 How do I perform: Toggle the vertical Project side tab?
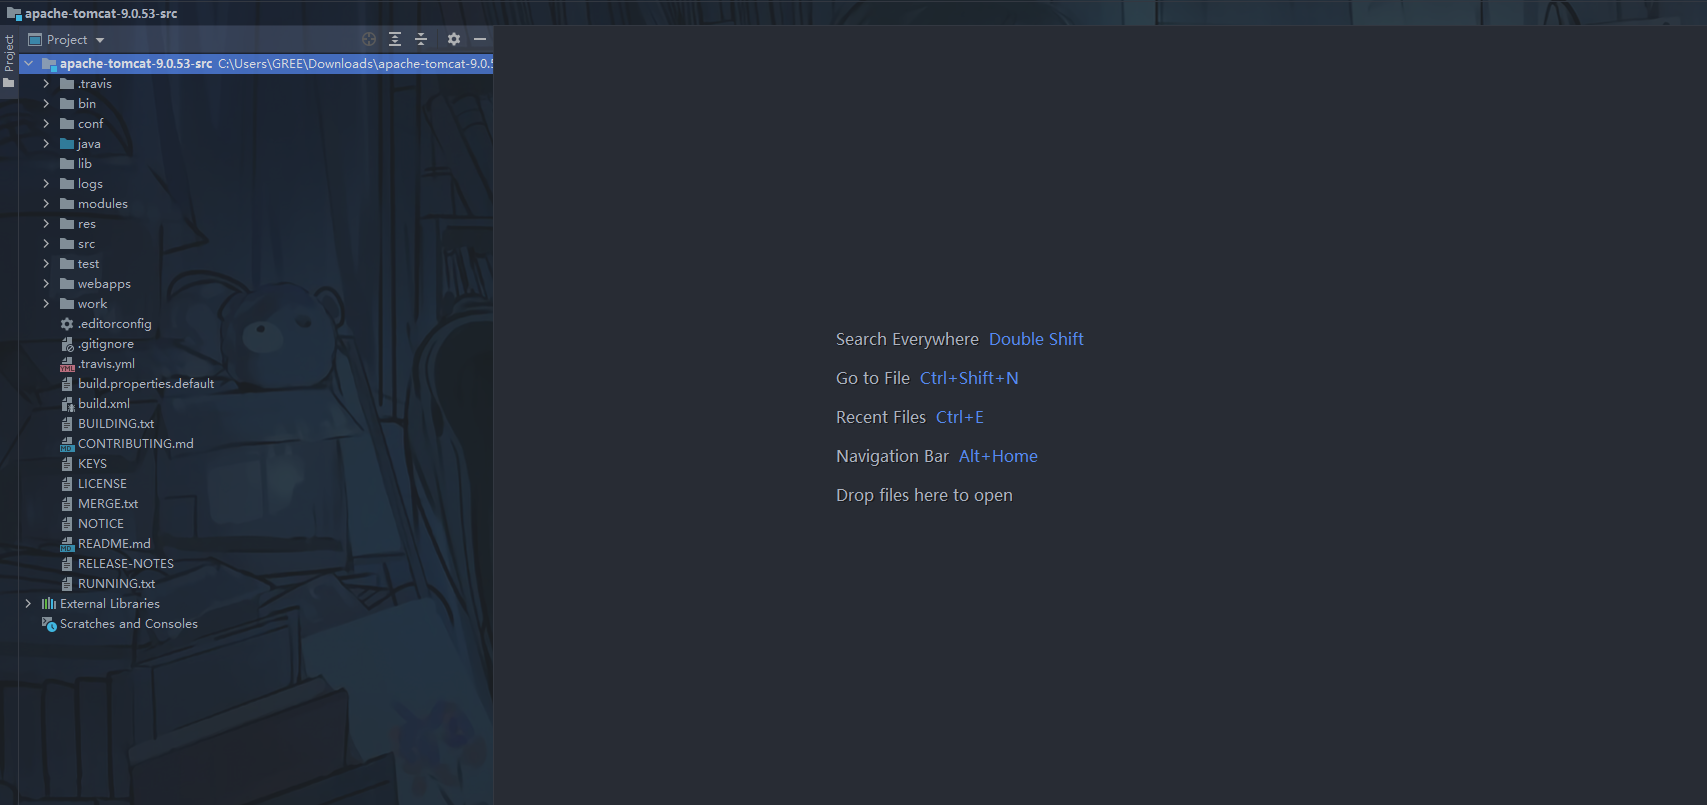coord(9,62)
